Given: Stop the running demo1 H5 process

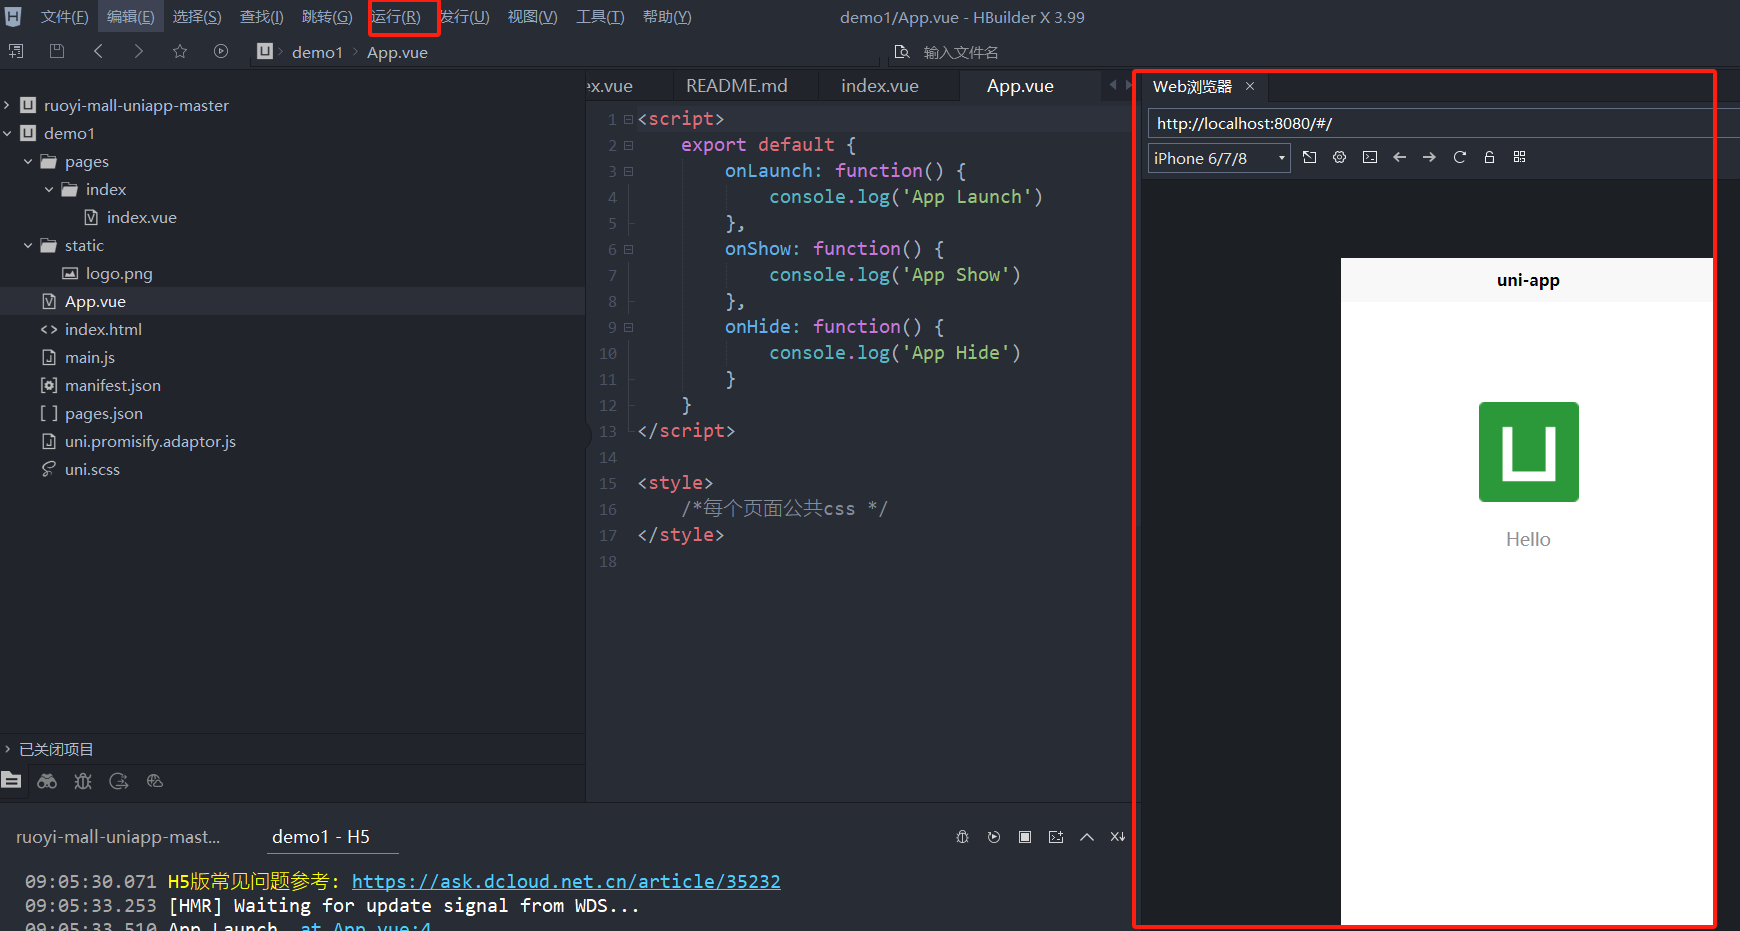Looking at the screenshot, I should click(x=1025, y=837).
